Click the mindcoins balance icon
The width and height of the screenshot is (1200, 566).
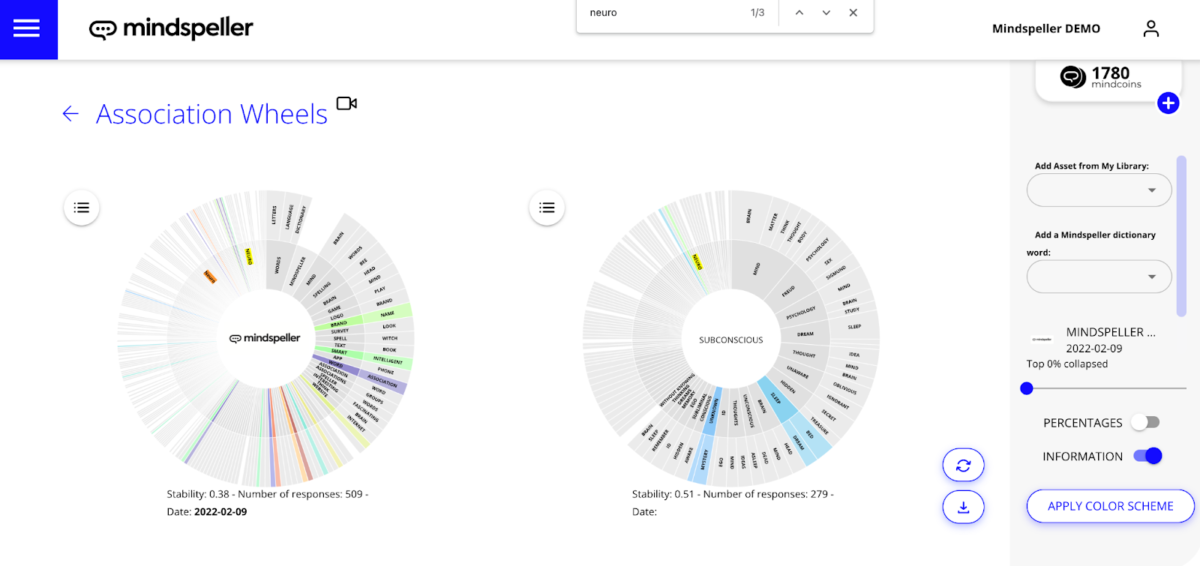coord(1073,77)
